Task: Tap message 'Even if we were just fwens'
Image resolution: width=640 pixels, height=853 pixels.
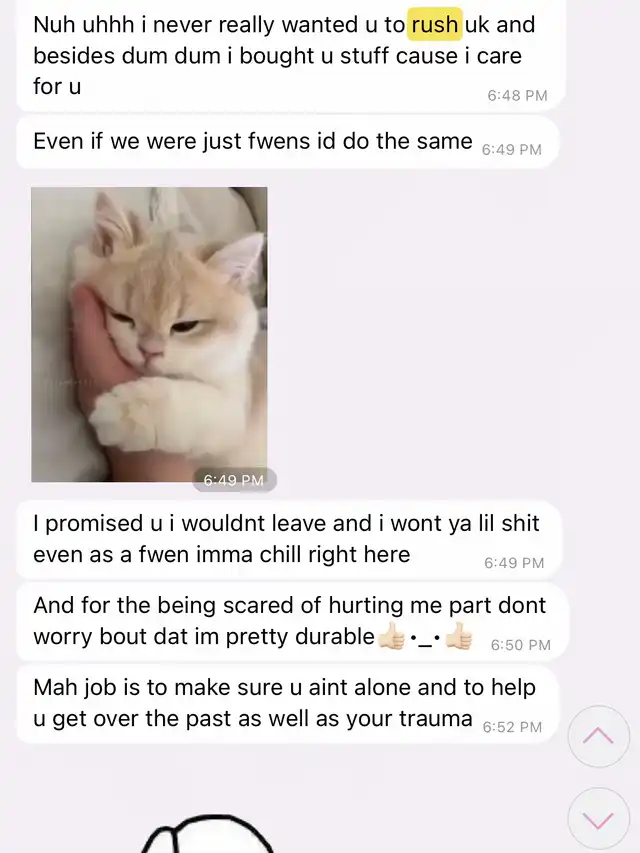Action: coord(287,142)
